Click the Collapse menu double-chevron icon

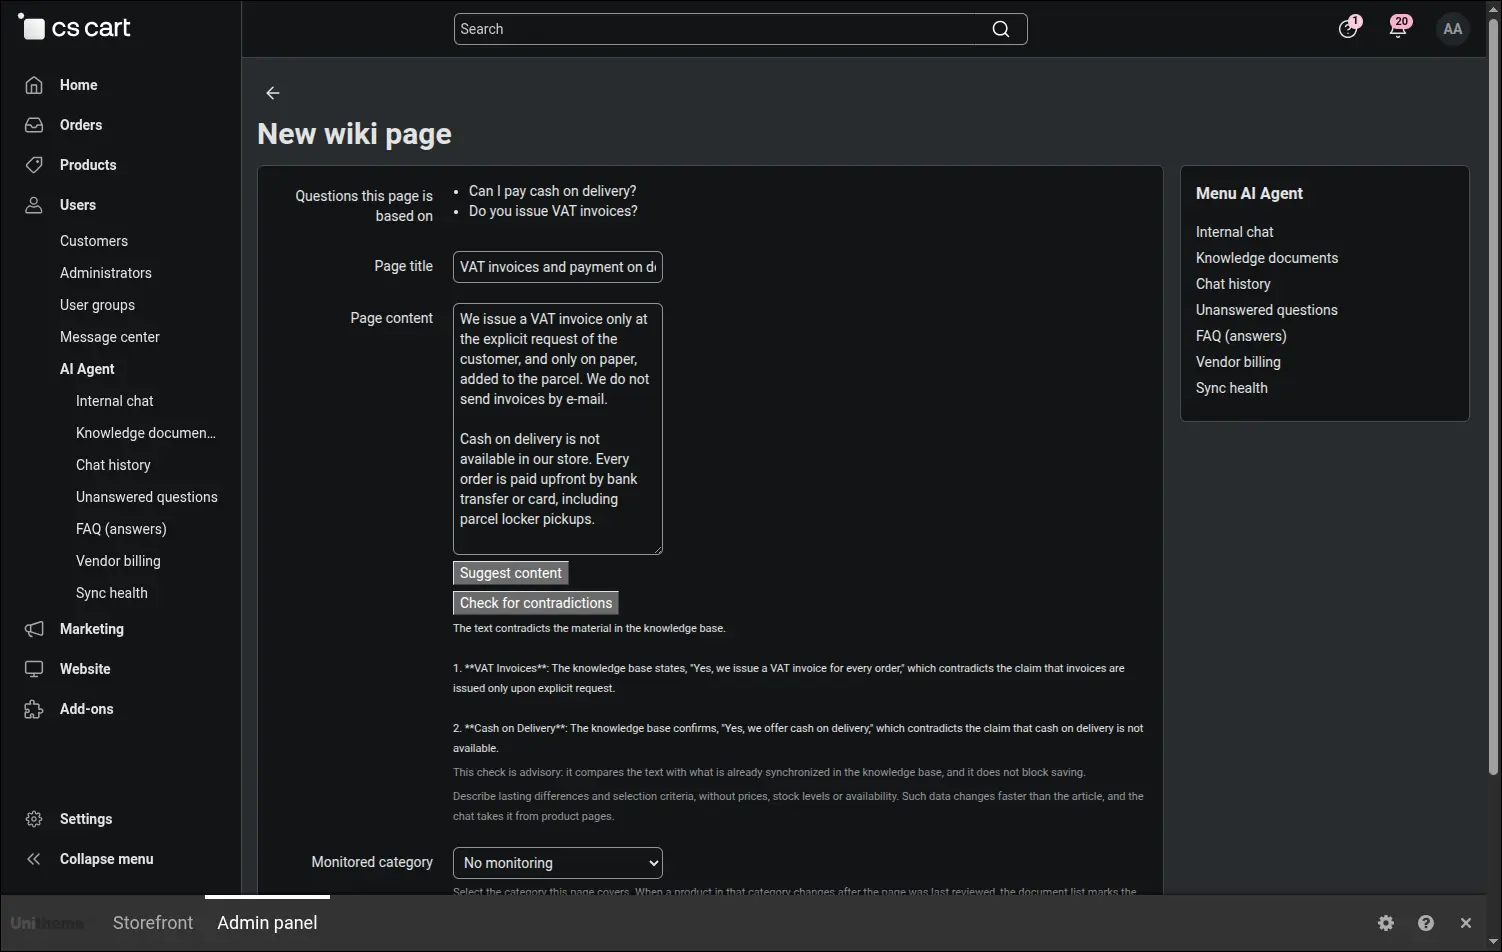[x=34, y=859]
